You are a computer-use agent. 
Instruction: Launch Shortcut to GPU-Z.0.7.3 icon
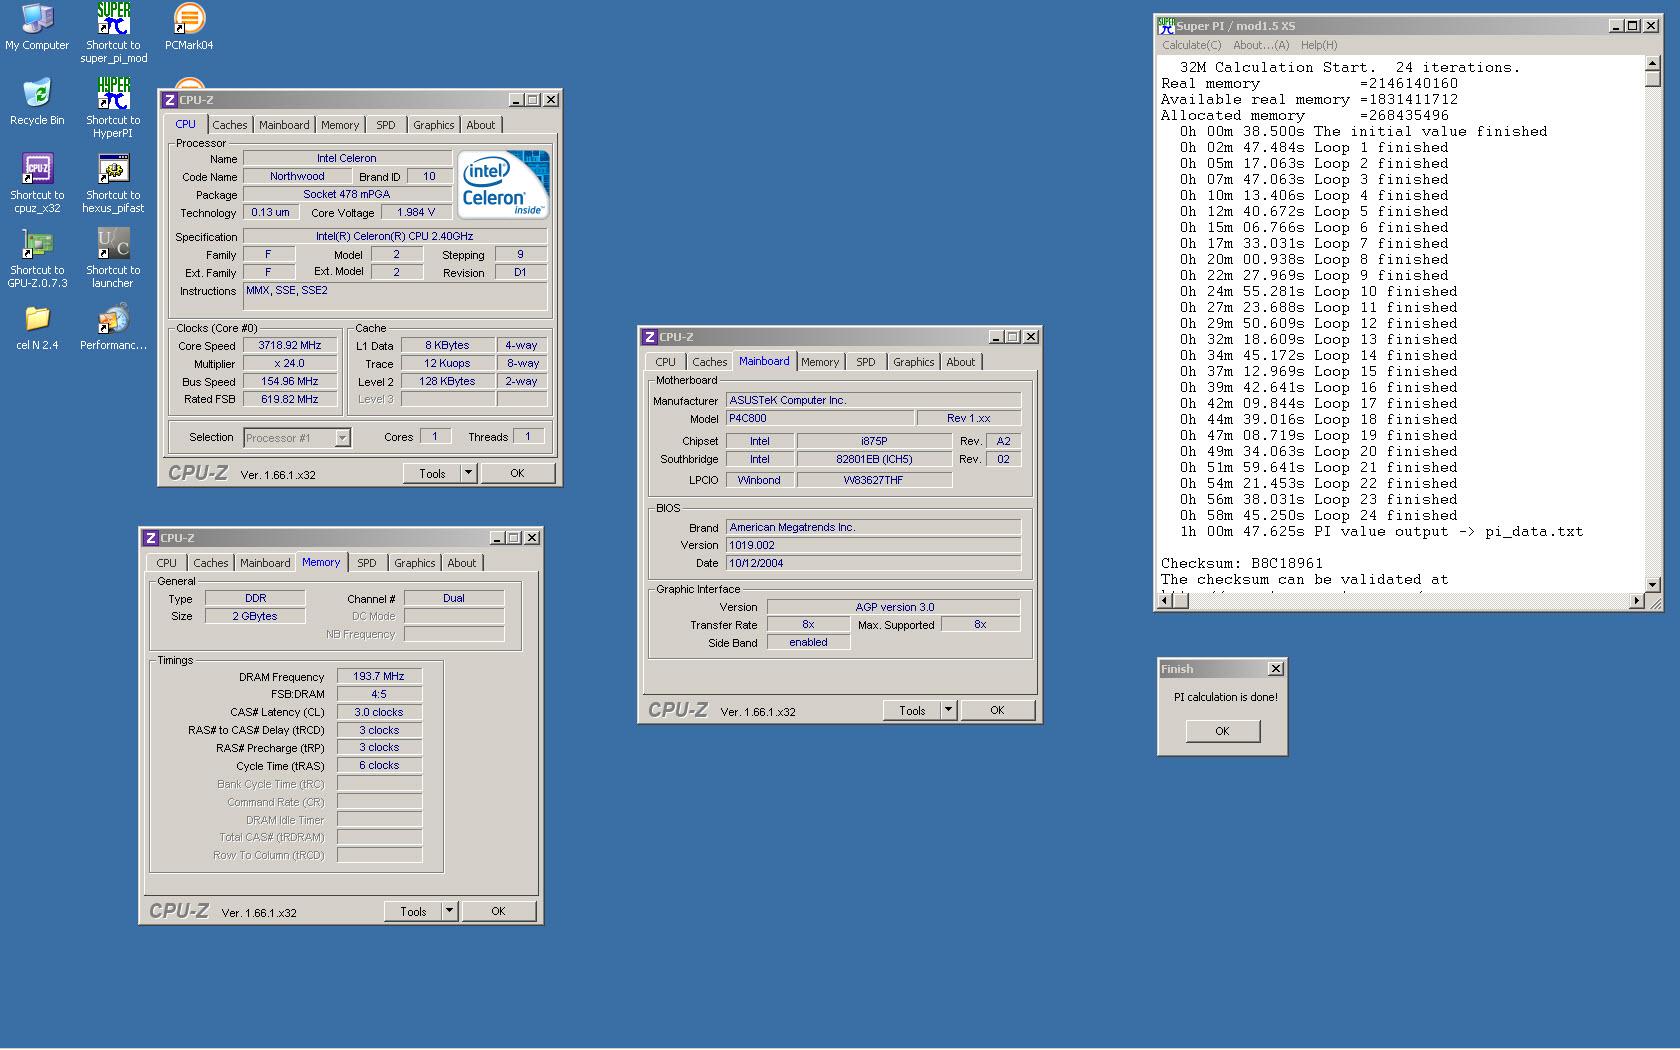(37, 258)
